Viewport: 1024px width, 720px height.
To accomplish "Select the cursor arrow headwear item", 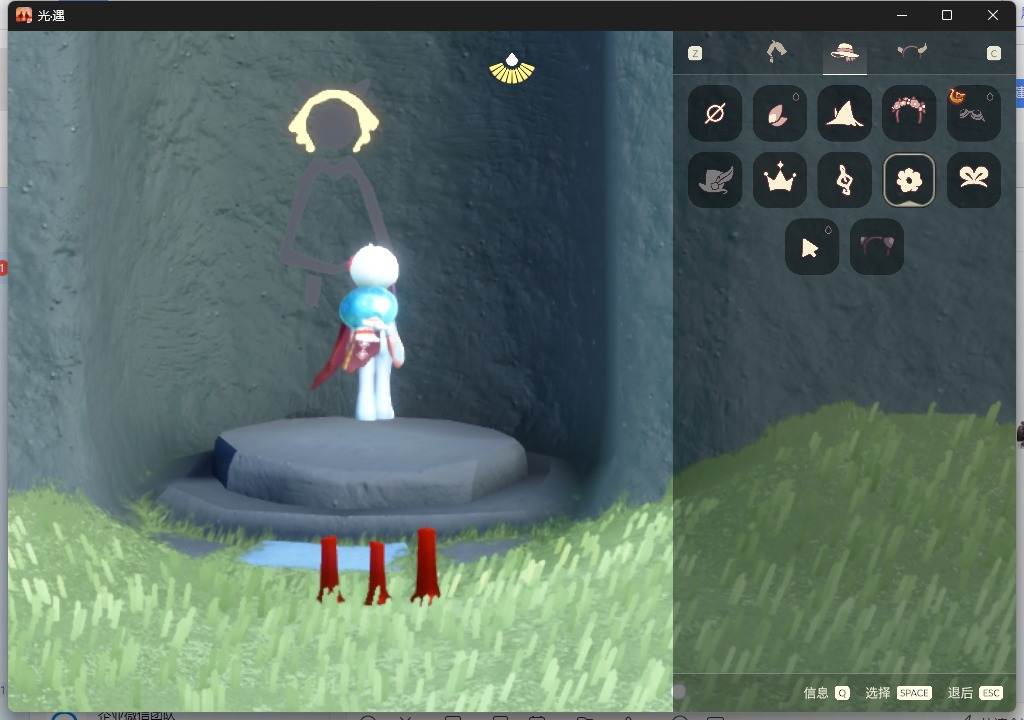I will click(812, 246).
